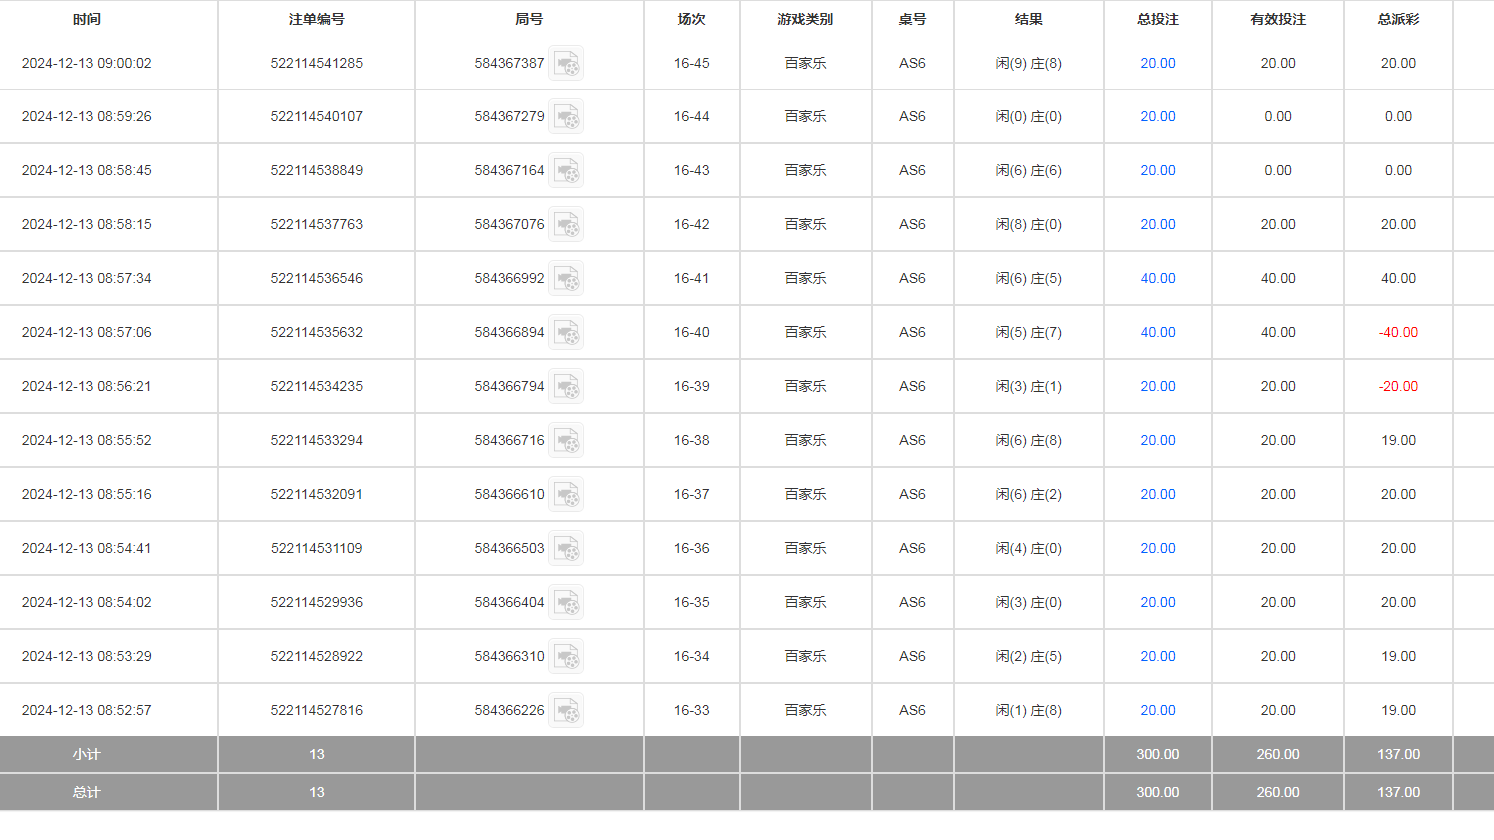The width and height of the screenshot is (1494, 840).
Task: Open video replay icon for round 584367387
Action: [566, 63]
